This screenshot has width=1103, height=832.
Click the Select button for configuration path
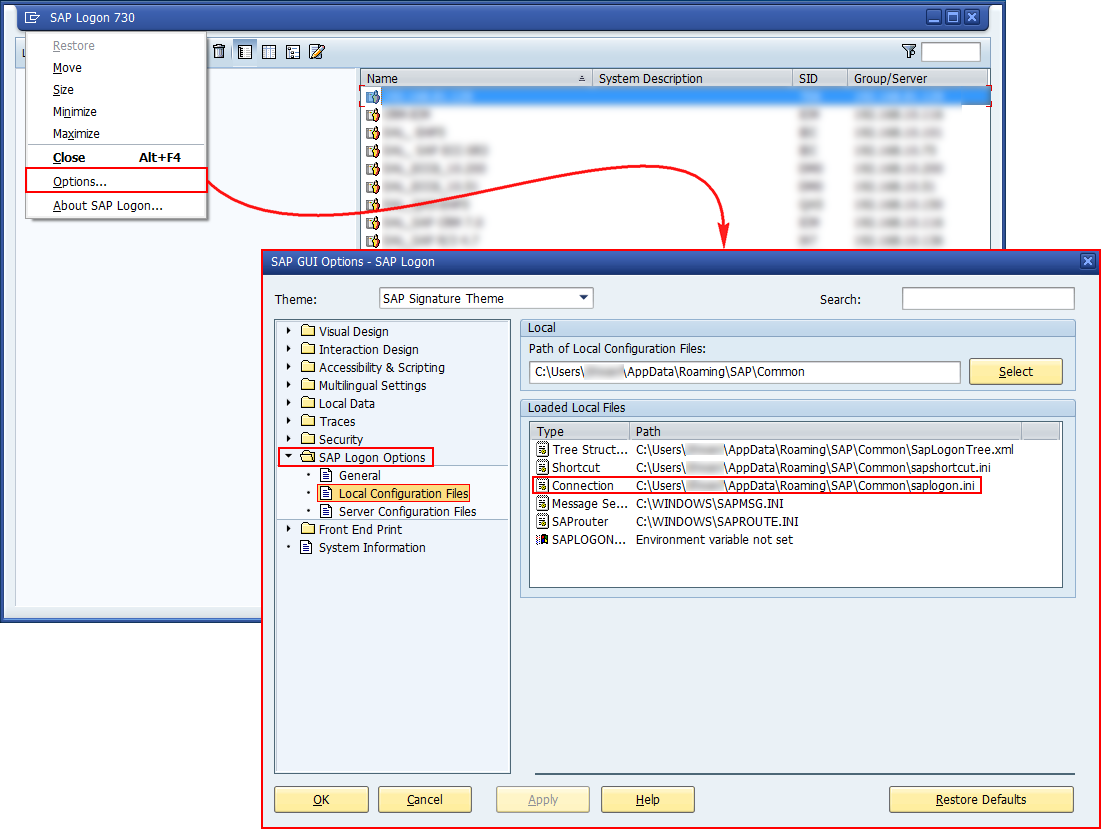[x=1014, y=371]
